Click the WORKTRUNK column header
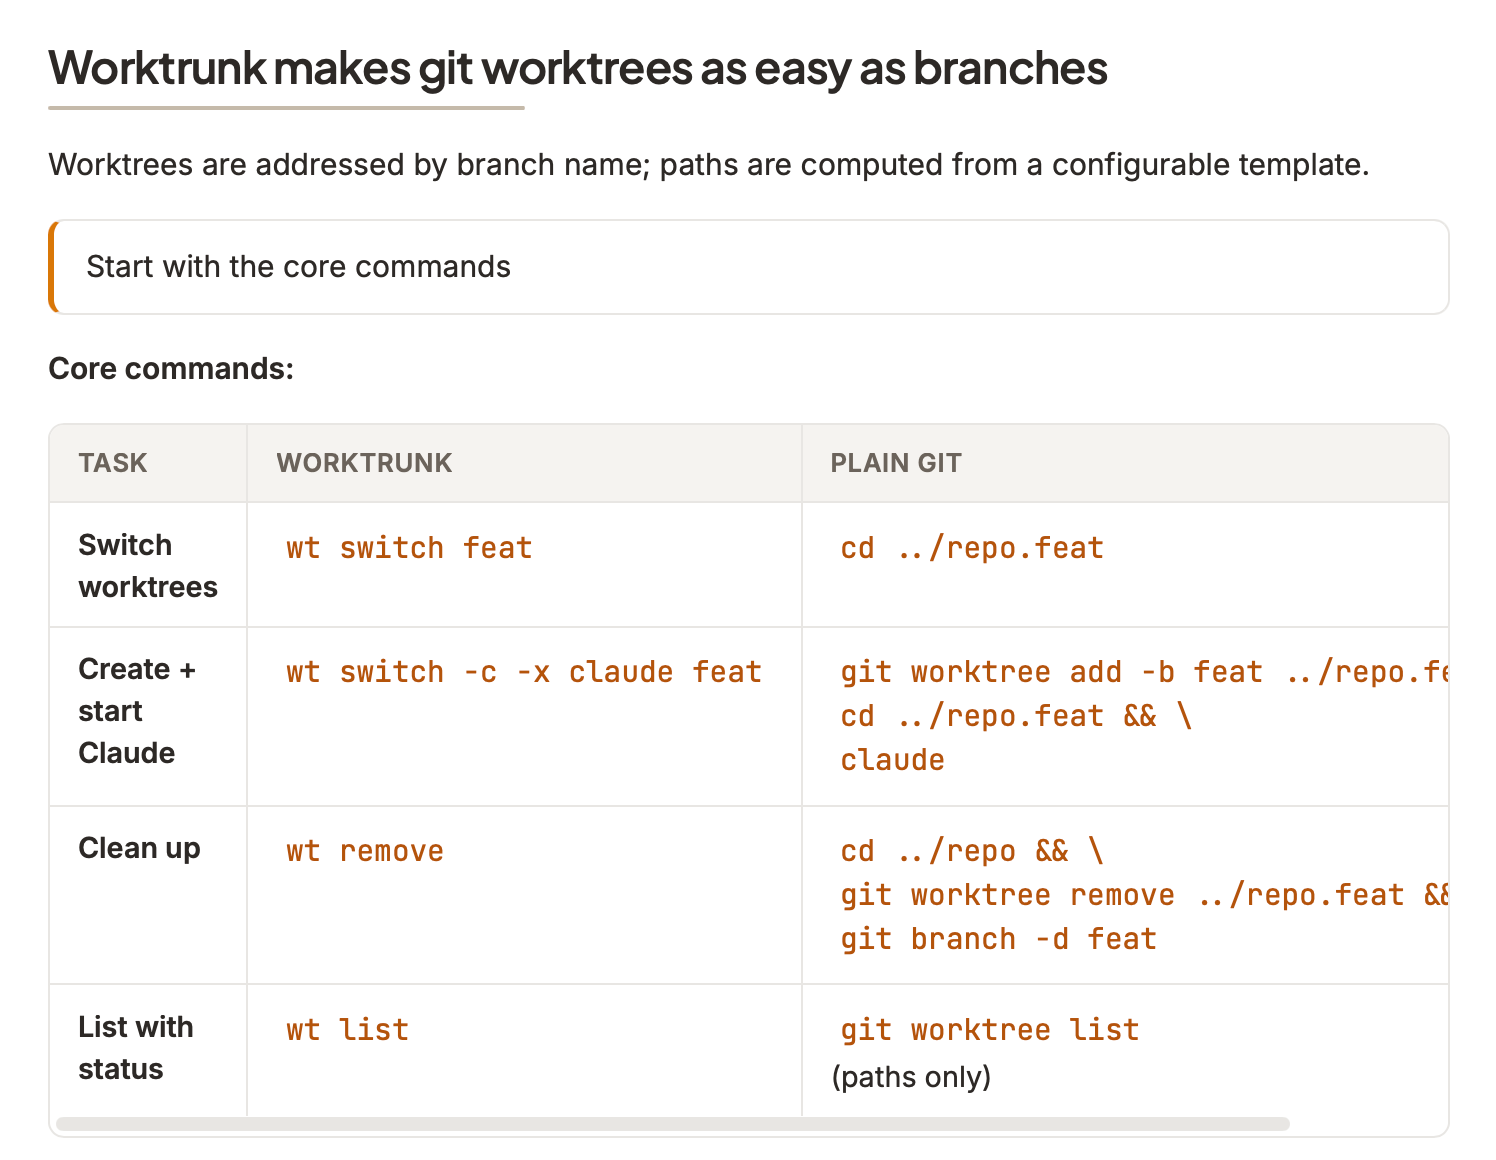 [x=364, y=463]
